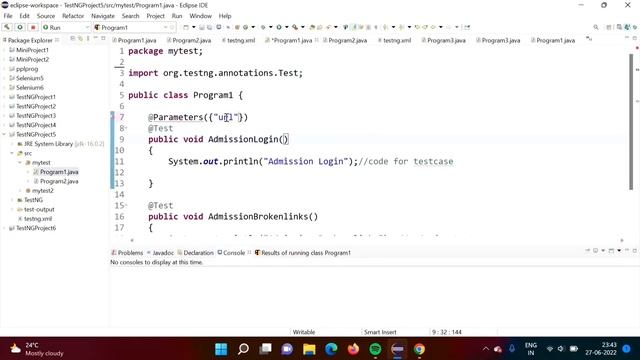Collapse the src folder node
Viewport: 640px width, 360px height.
[12, 153]
